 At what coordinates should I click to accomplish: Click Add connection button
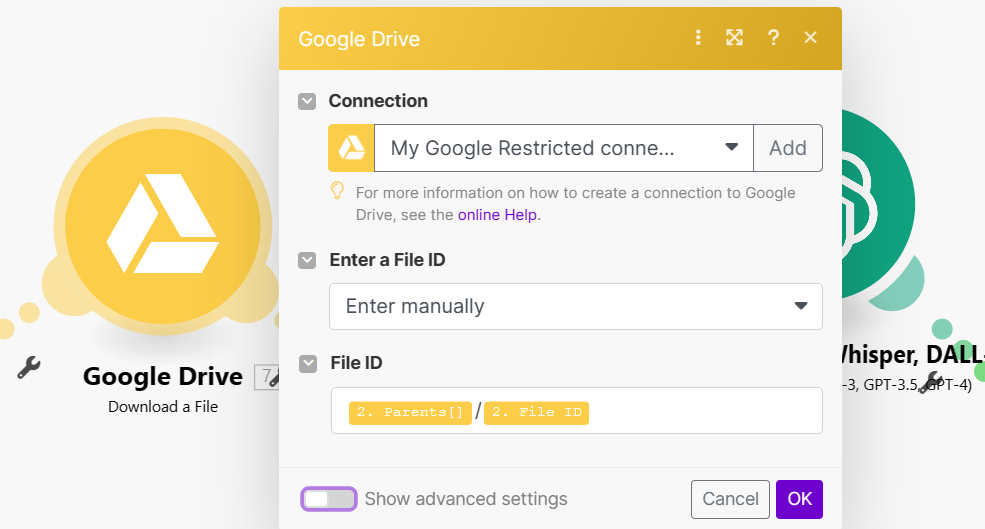point(787,148)
